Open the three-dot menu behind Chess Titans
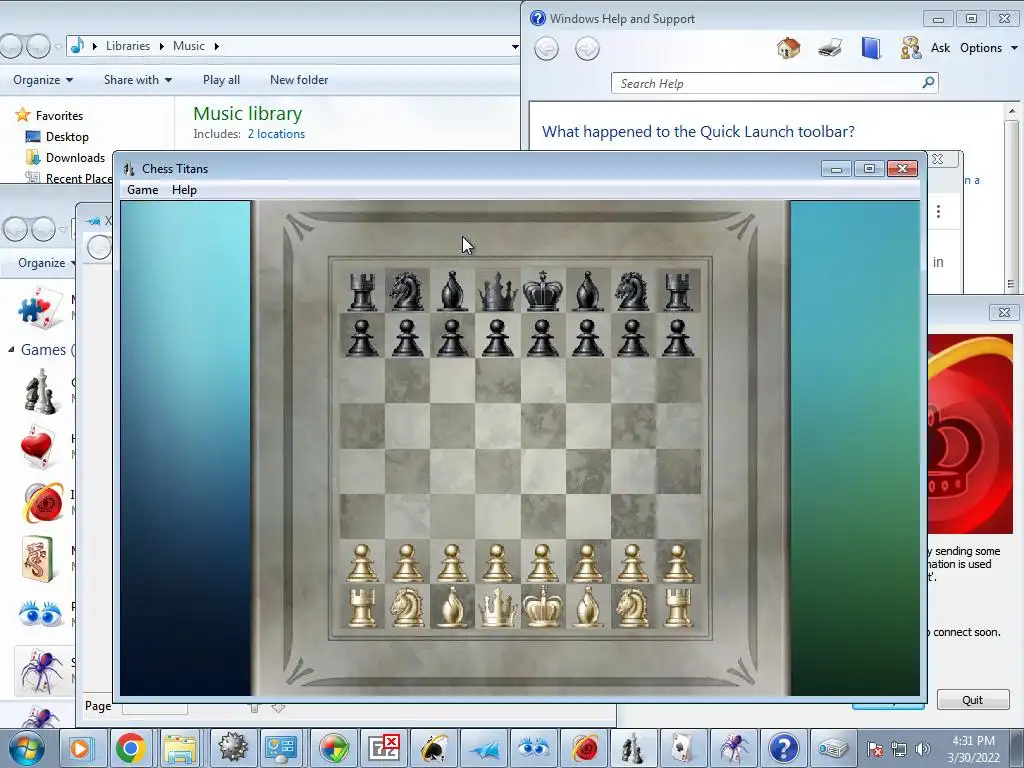The width and height of the screenshot is (1024, 768). 938,212
